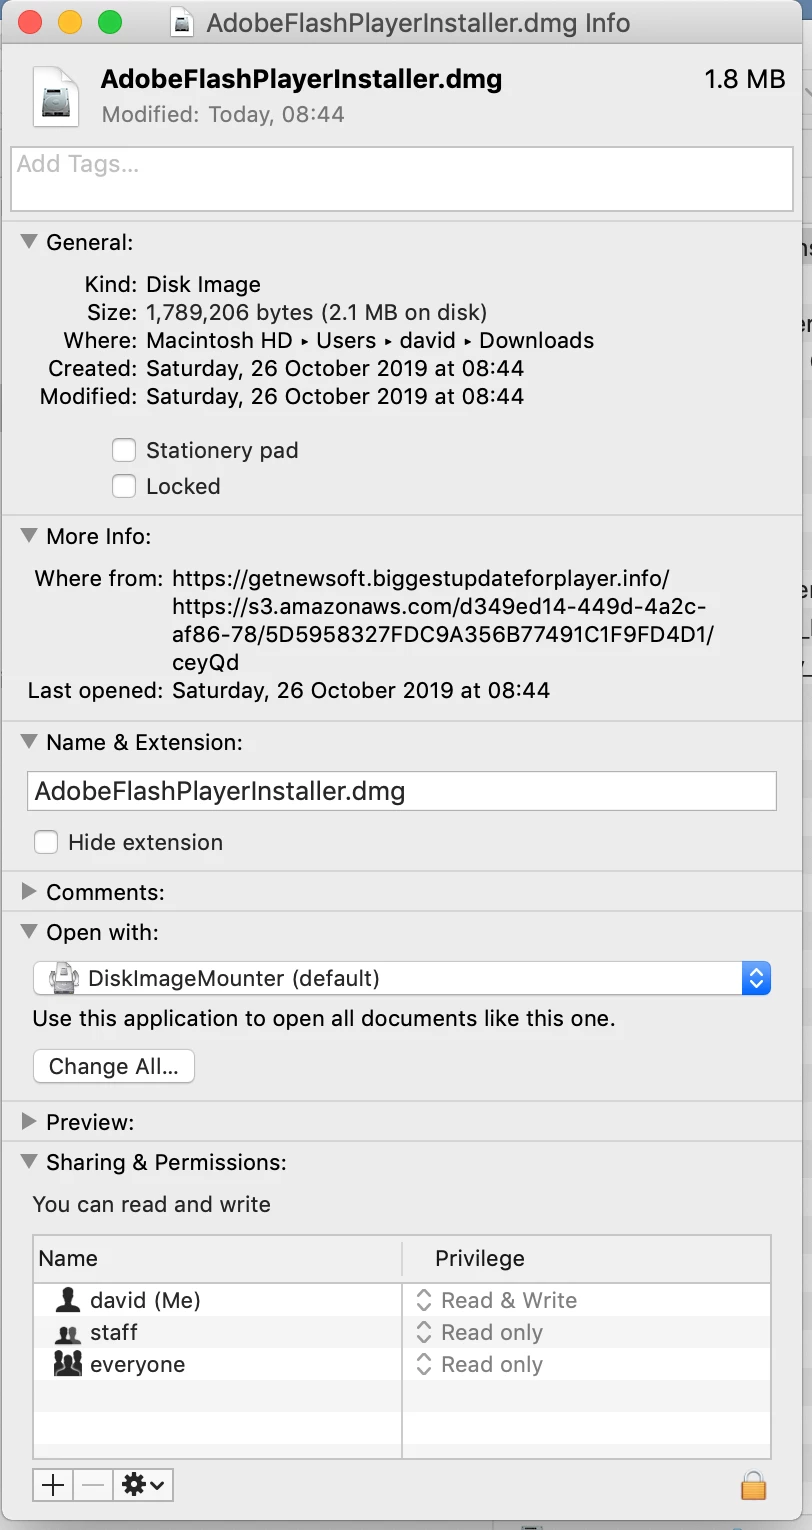812x1530 pixels.
Task: Click the Name & Extension filename field
Action: 402,791
